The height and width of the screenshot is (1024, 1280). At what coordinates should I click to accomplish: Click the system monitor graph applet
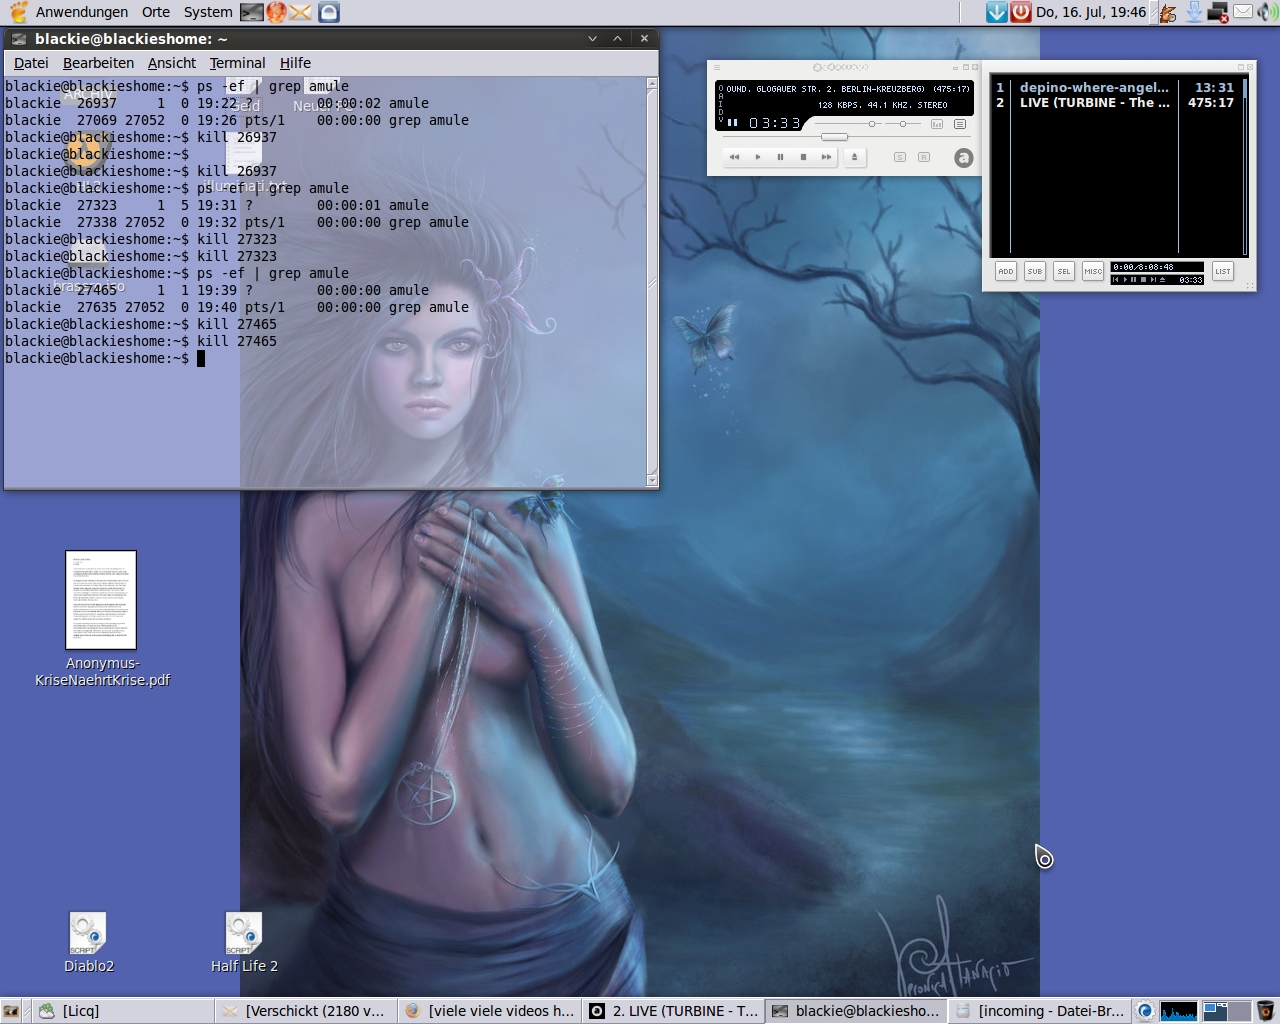pyautogui.click(x=1178, y=1011)
